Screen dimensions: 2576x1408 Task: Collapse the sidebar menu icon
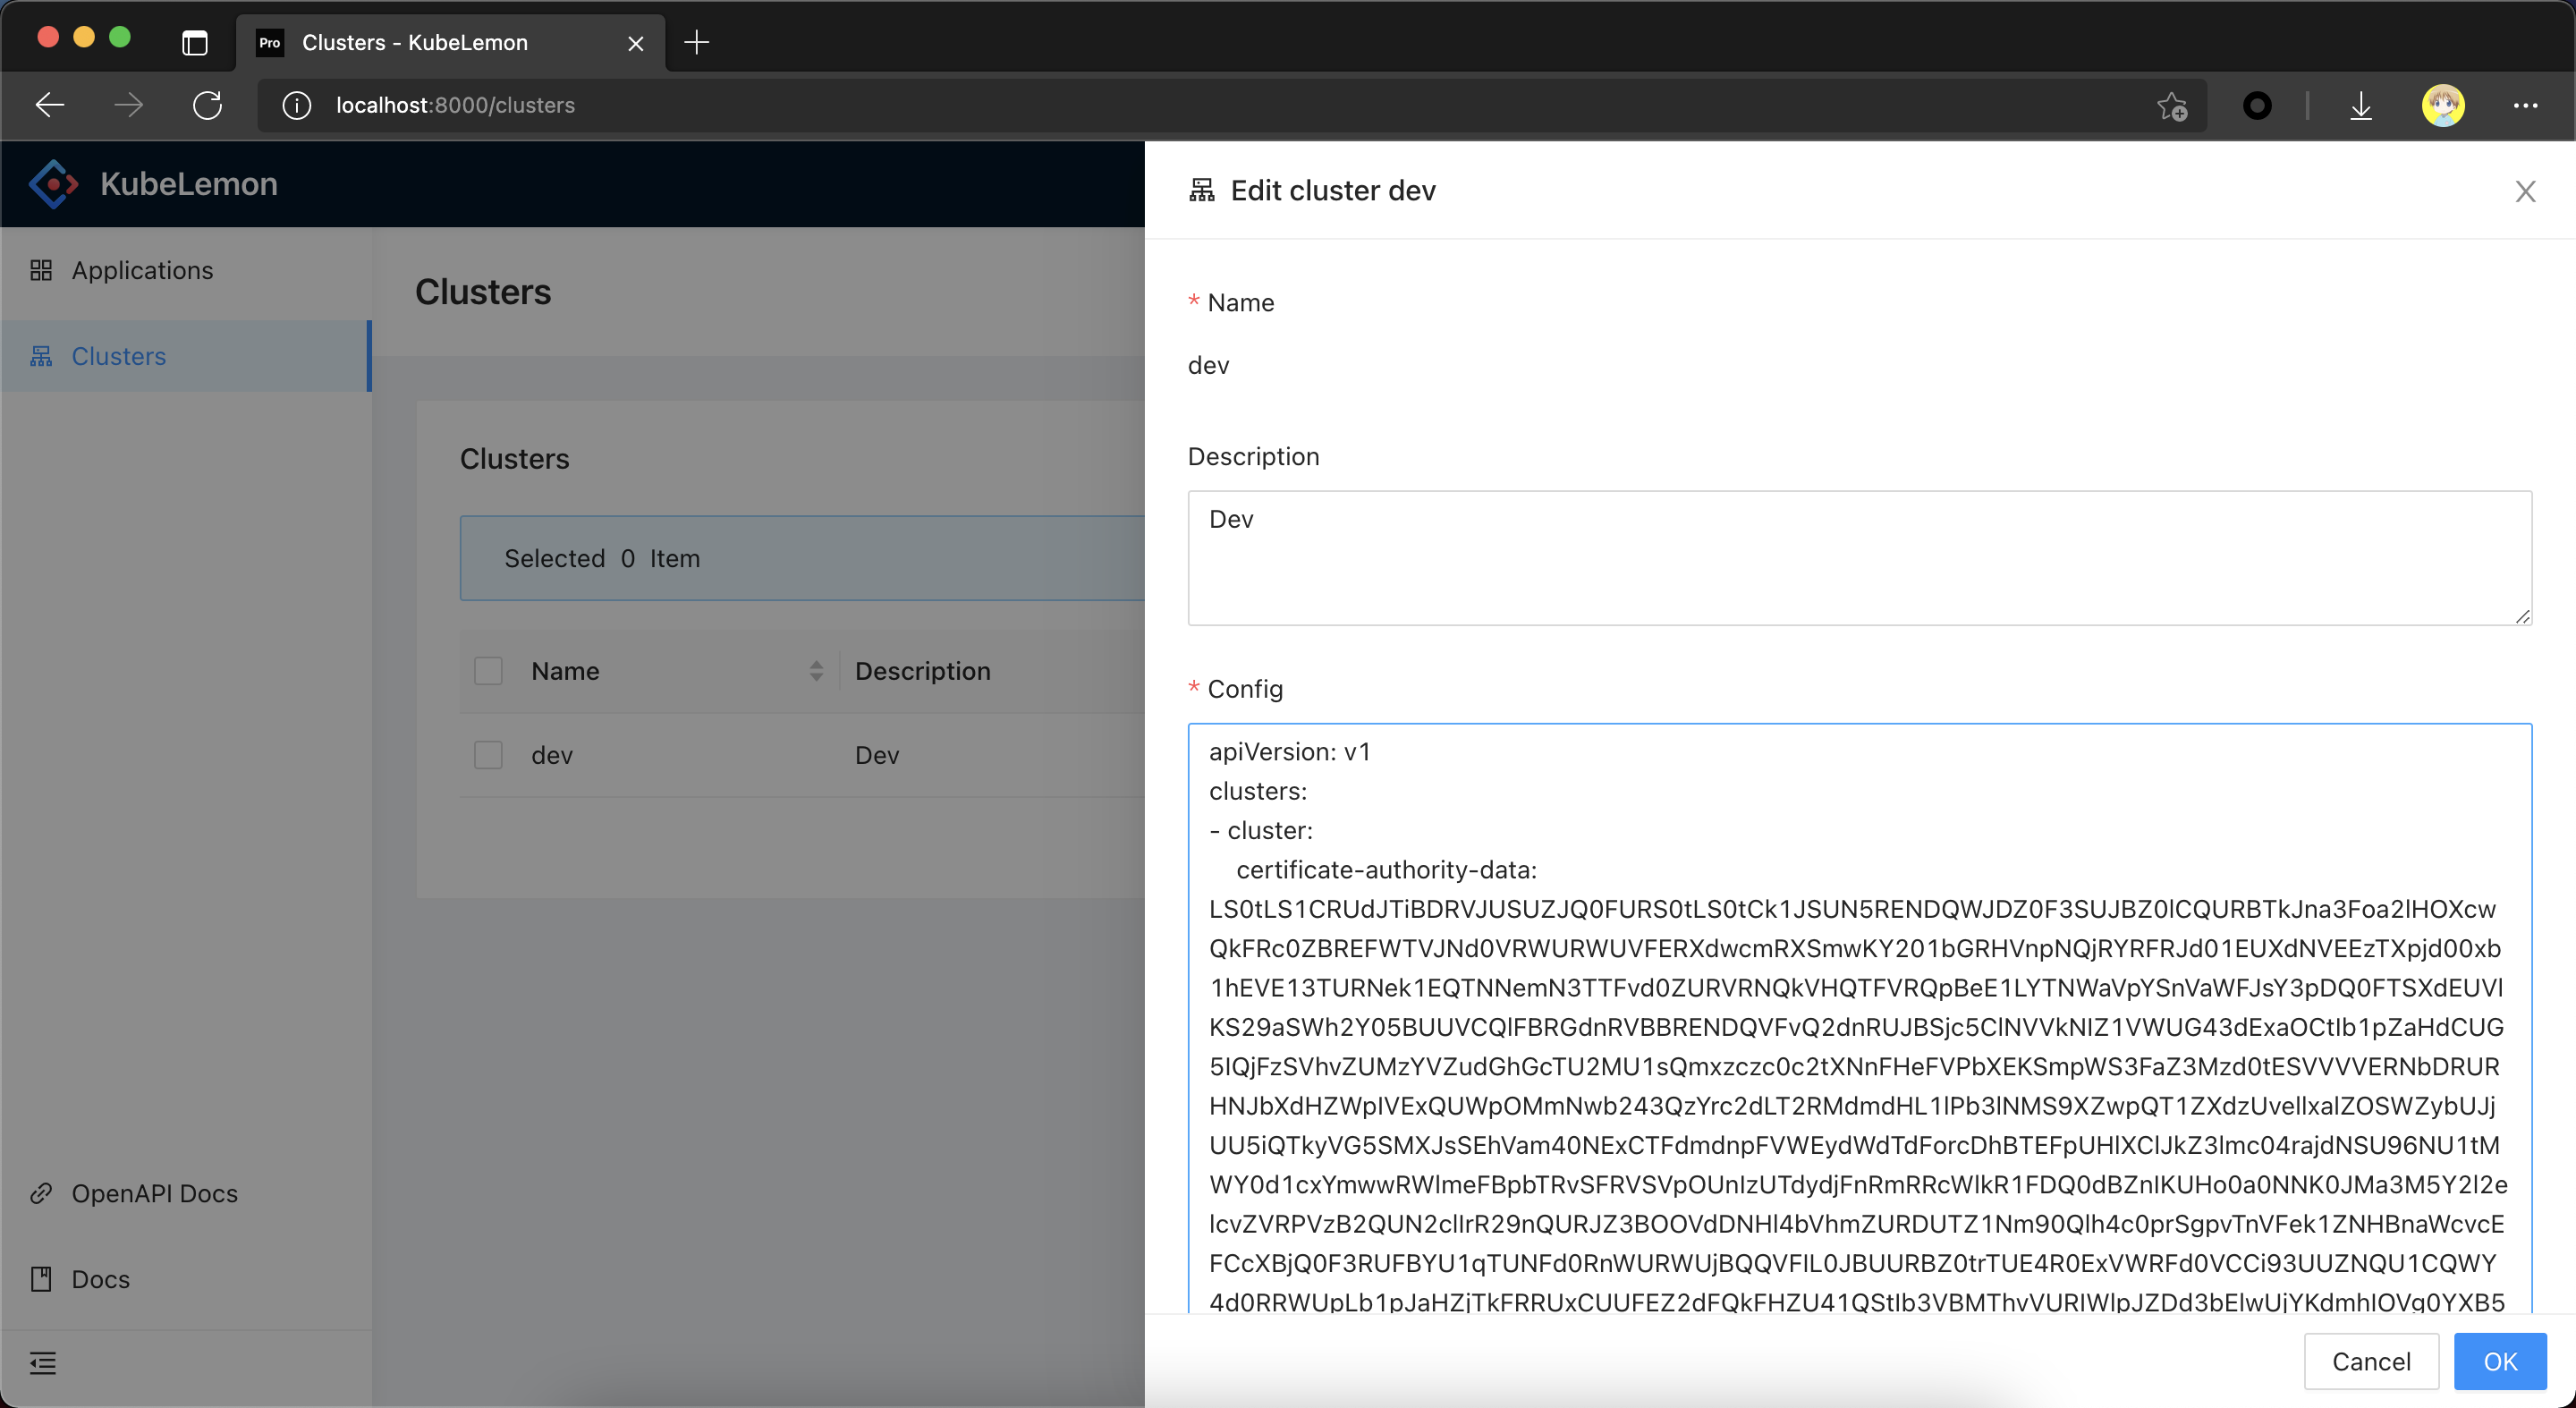tap(43, 1362)
